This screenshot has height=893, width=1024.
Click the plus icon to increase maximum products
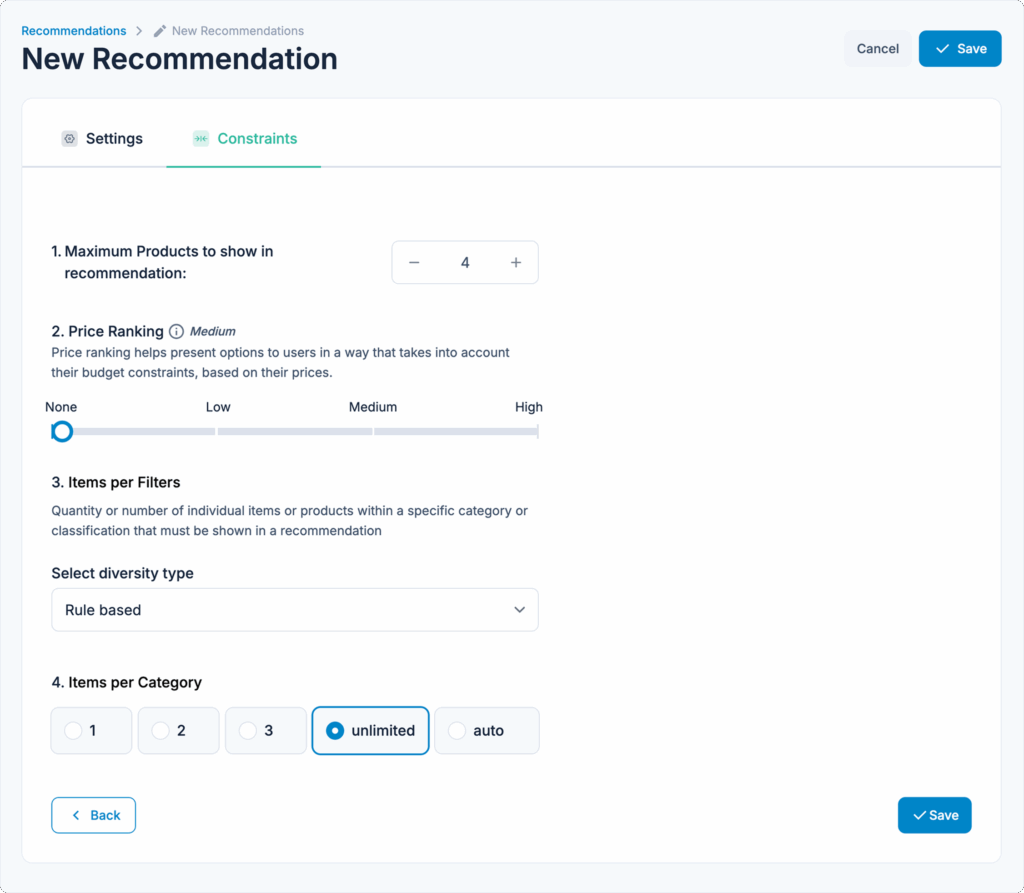[x=516, y=263]
